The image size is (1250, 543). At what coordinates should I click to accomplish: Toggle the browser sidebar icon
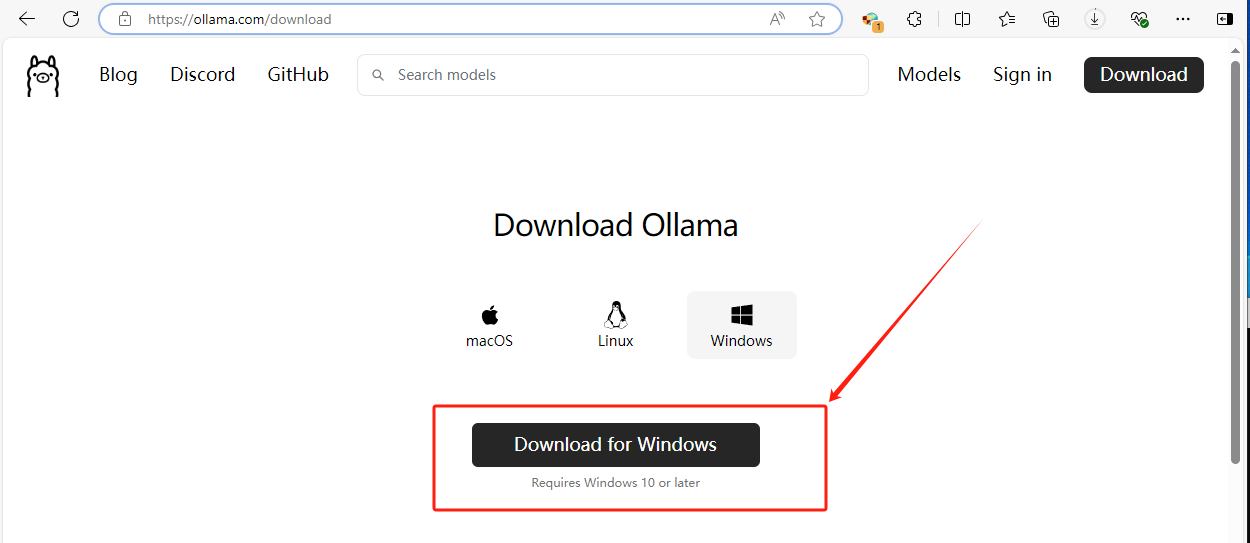coord(1225,19)
